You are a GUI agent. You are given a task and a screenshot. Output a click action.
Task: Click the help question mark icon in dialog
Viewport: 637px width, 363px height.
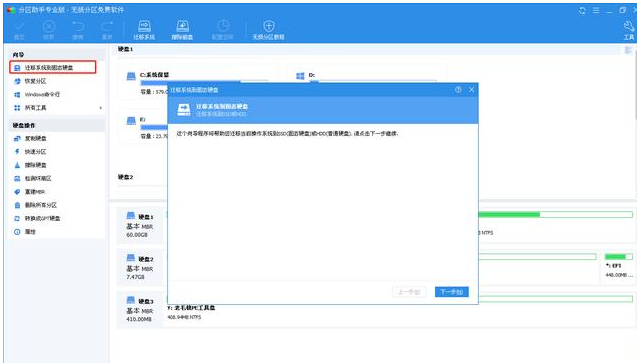coord(458,90)
